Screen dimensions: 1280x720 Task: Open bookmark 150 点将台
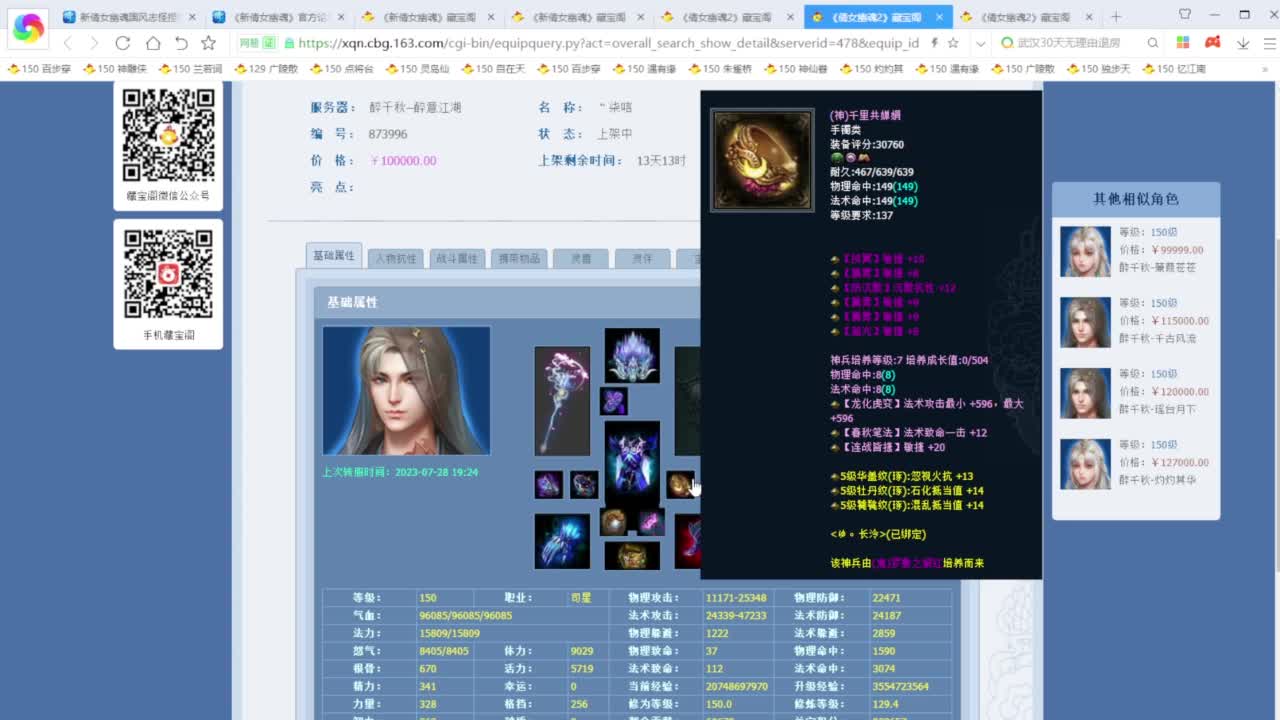click(342, 69)
